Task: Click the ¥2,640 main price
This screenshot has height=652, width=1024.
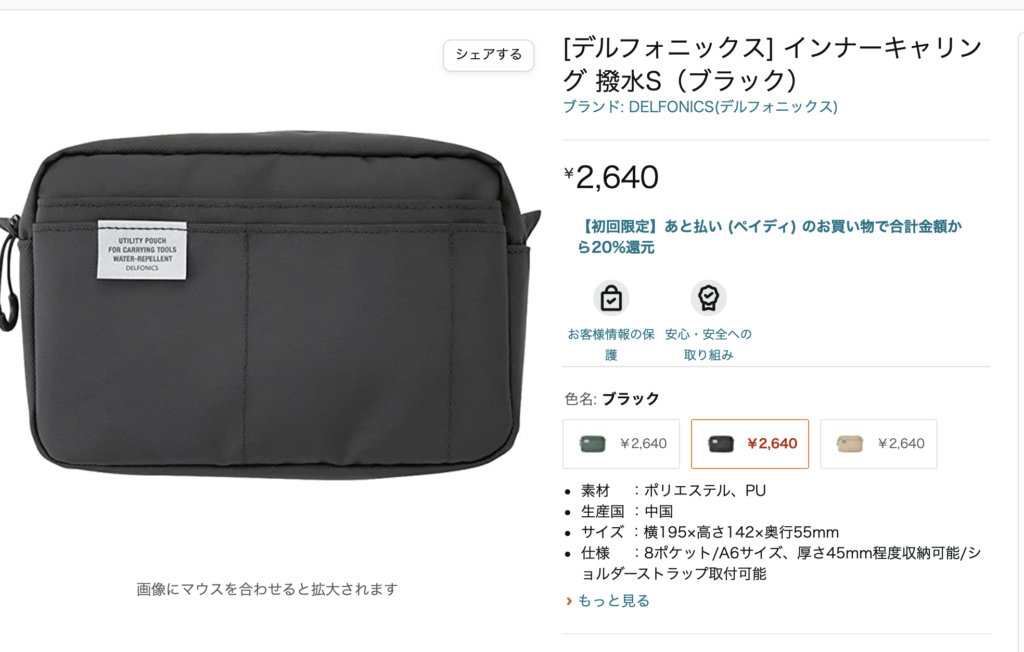Action: tap(611, 177)
